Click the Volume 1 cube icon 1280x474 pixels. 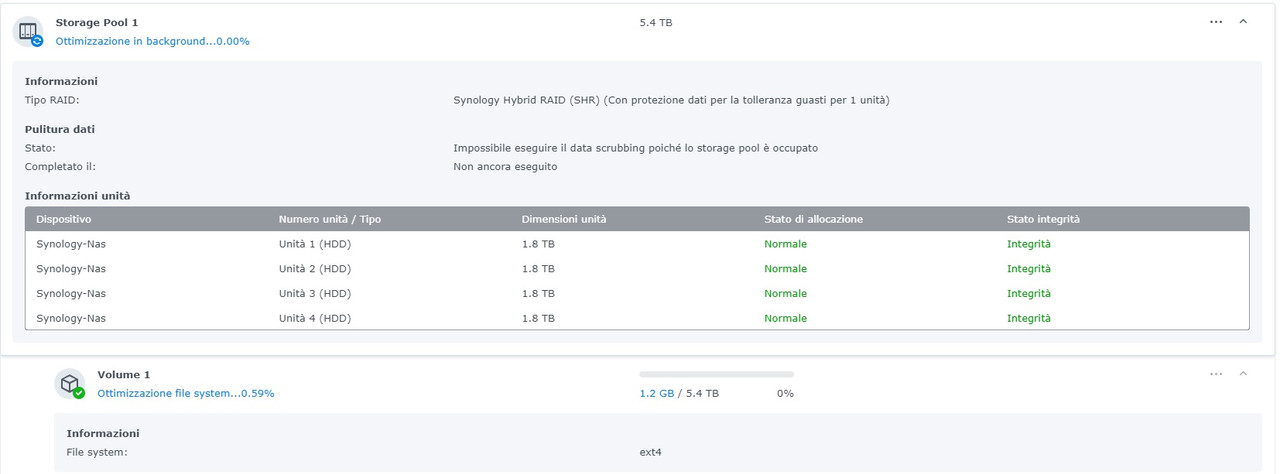click(70, 384)
